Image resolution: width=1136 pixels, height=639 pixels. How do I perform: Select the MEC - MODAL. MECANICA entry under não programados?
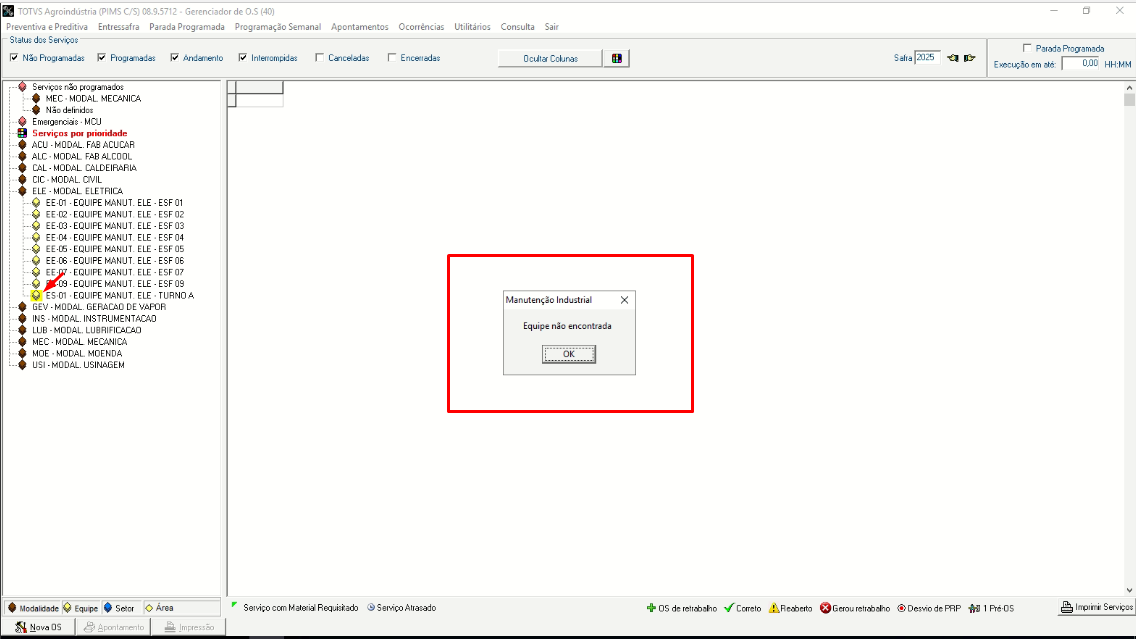click(93, 99)
